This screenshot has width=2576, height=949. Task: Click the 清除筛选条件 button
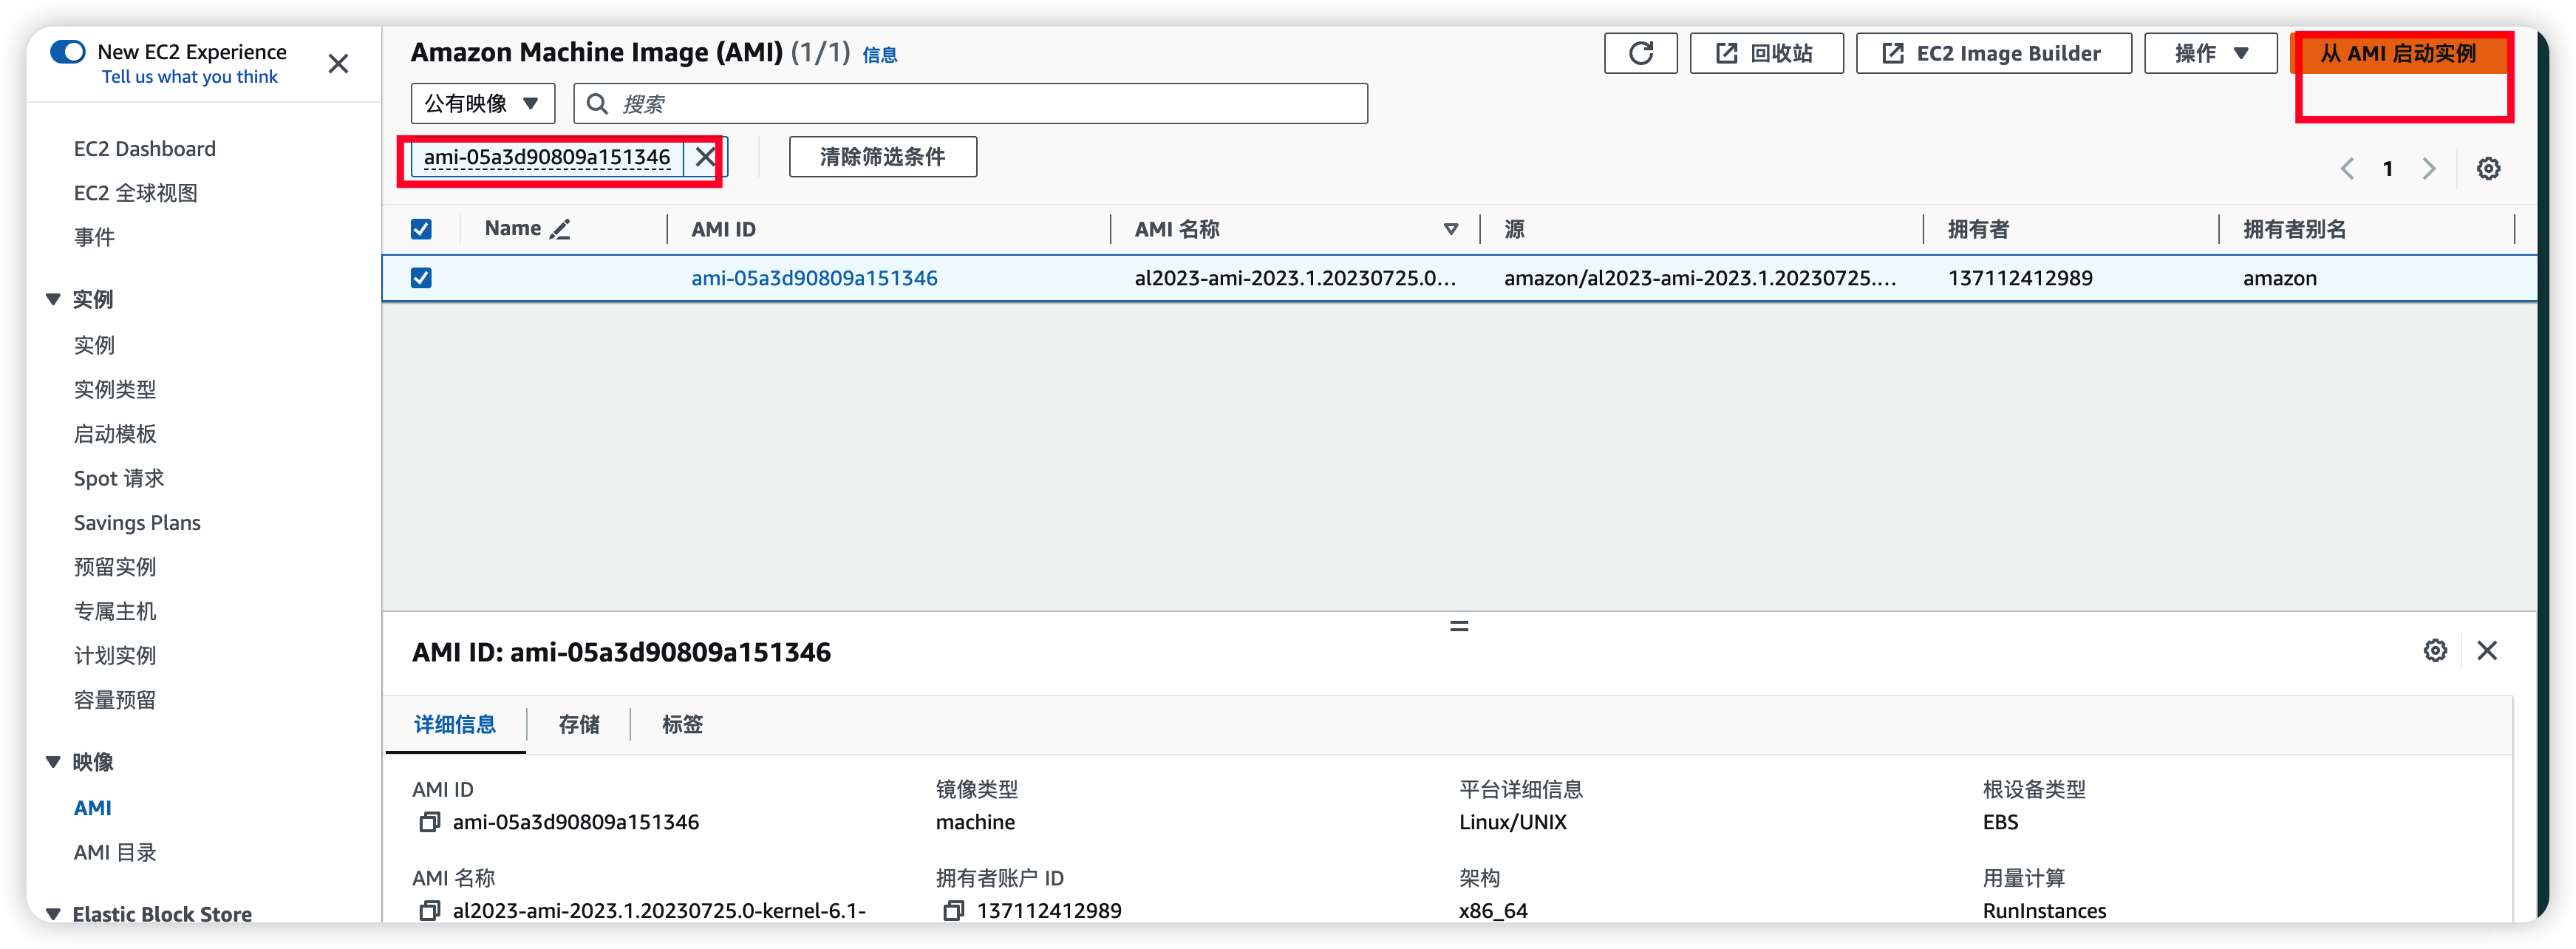point(882,157)
